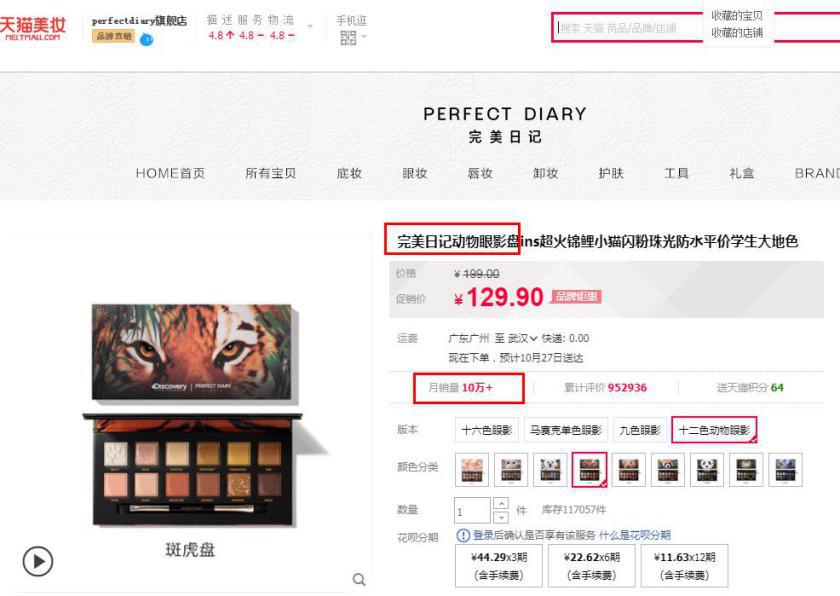Open the mobile QR code icon
840x596 pixels.
tap(348, 37)
